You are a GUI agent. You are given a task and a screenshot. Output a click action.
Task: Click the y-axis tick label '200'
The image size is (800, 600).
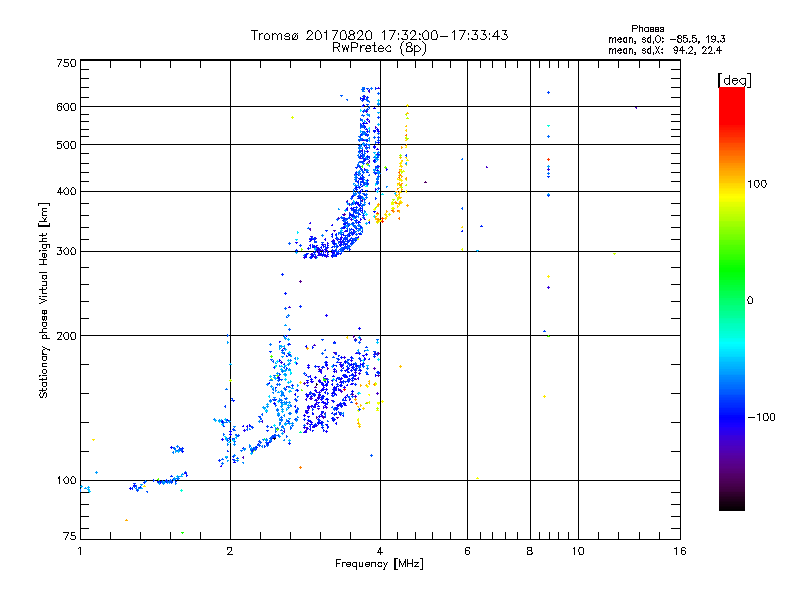coord(66,336)
